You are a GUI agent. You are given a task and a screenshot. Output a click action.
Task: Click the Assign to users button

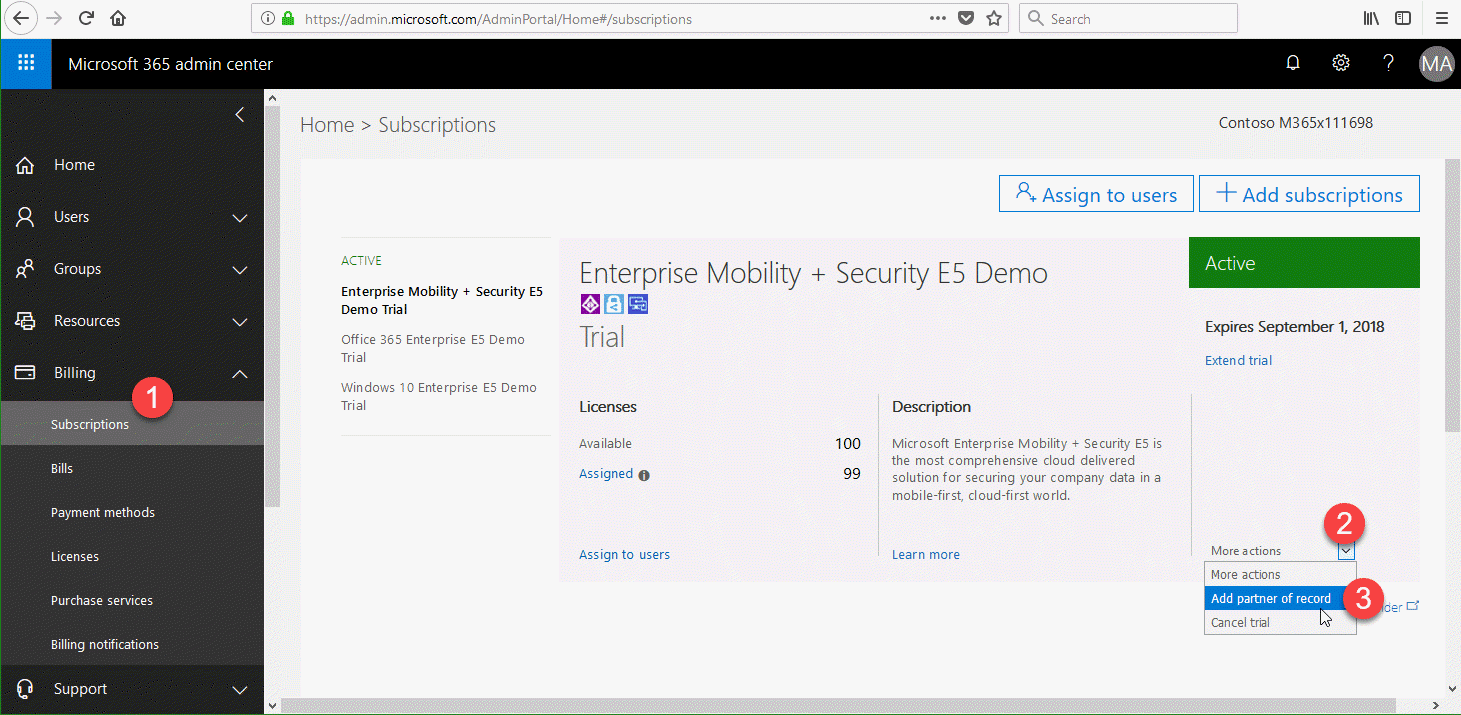pyautogui.click(x=1096, y=194)
